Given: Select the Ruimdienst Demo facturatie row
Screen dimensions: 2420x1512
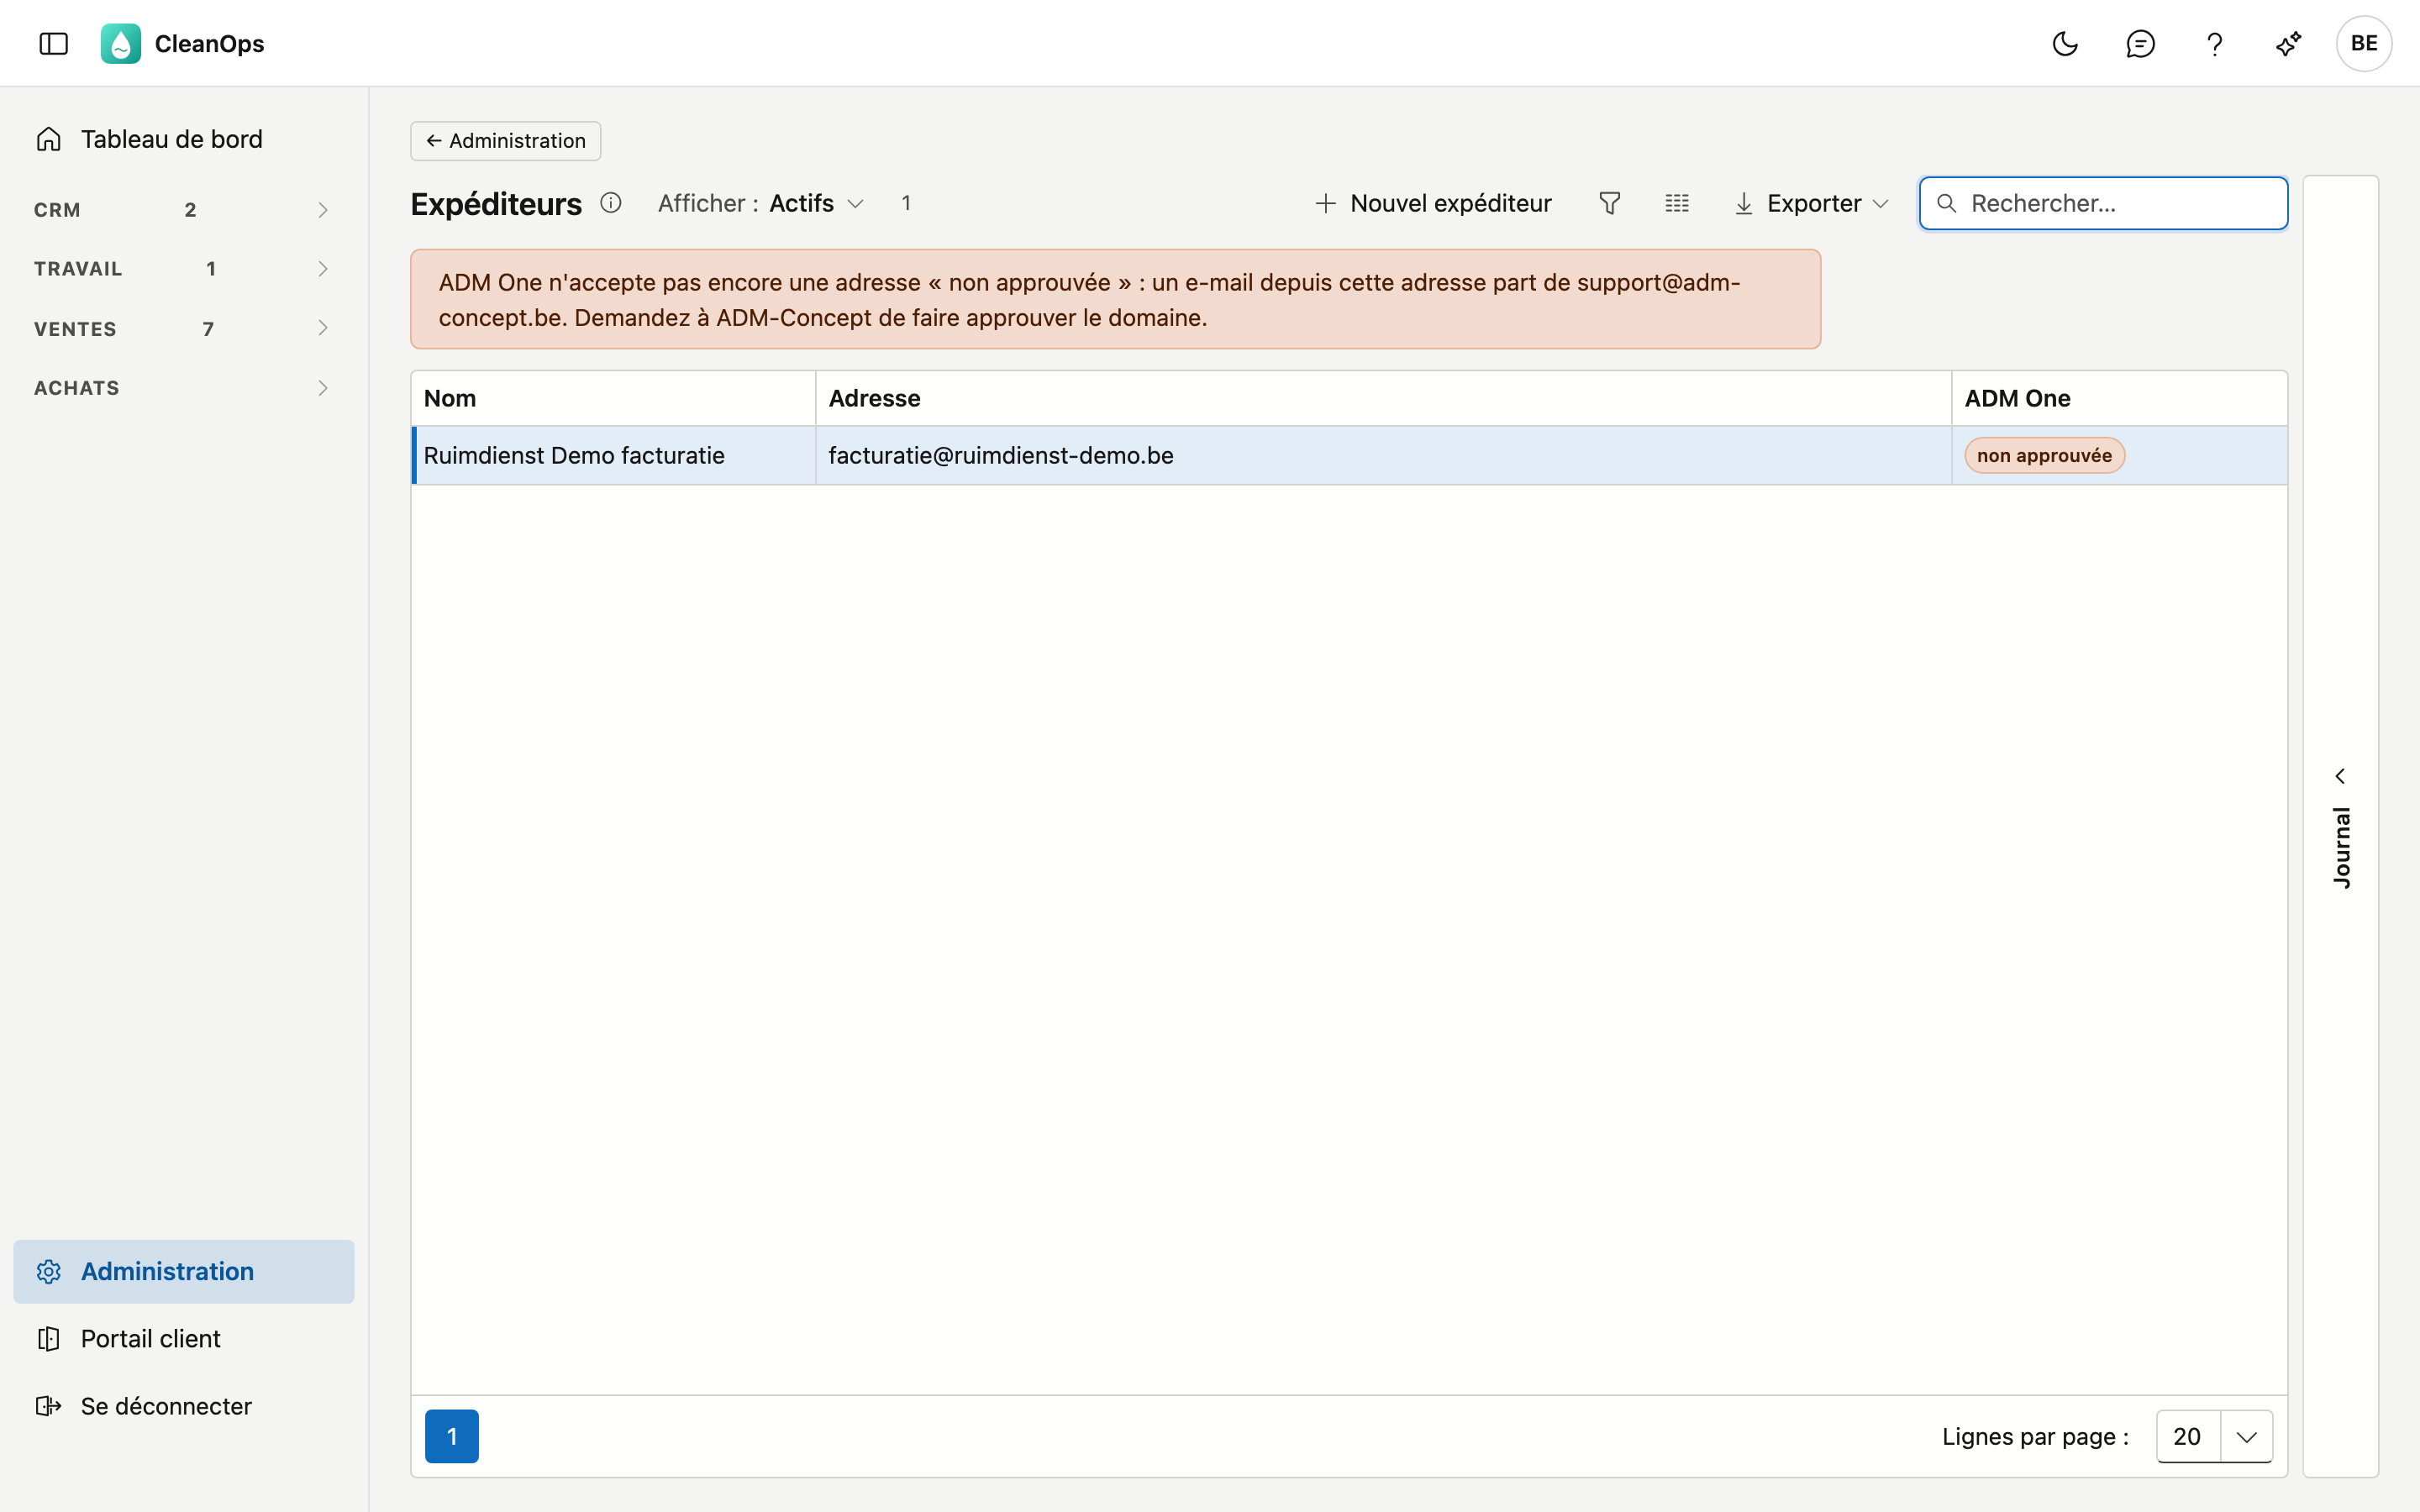Looking at the screenshot, I should pyautogui.click(x=1349, y=455).
